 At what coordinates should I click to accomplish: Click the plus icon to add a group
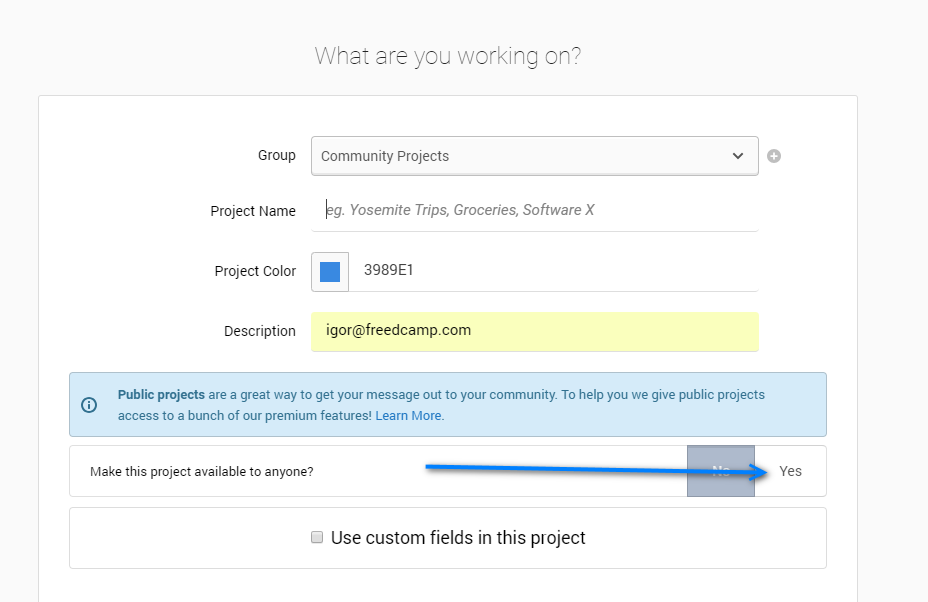point(774,156)
